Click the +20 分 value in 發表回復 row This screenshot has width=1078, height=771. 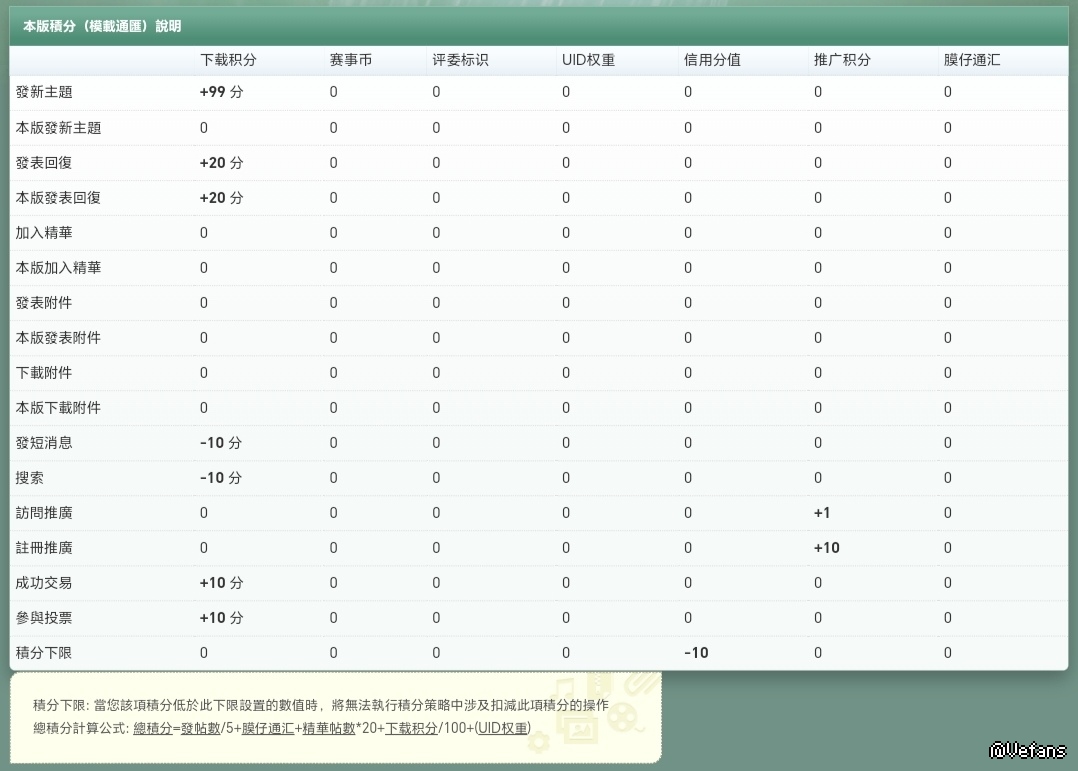(x=221, y=163)
